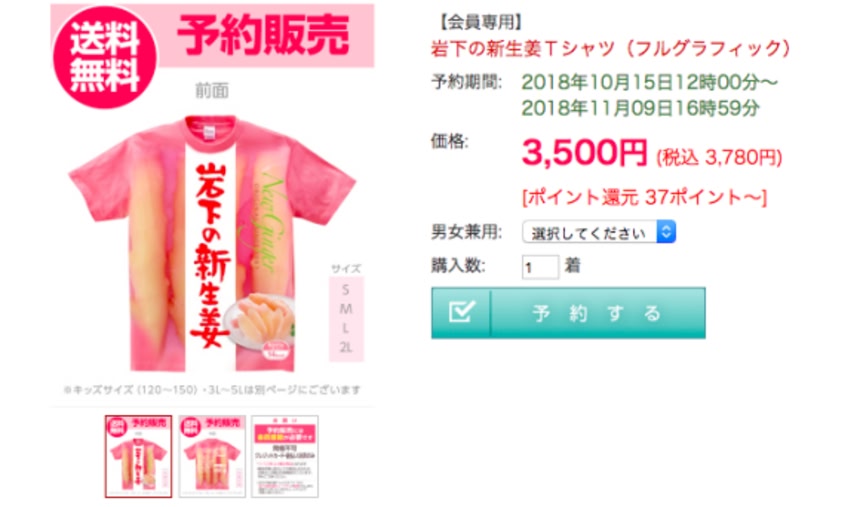860x507 pixels.
Task: Click the product title 岩下の新生姜Tシャツ
Action: click(x=610, y=49)
